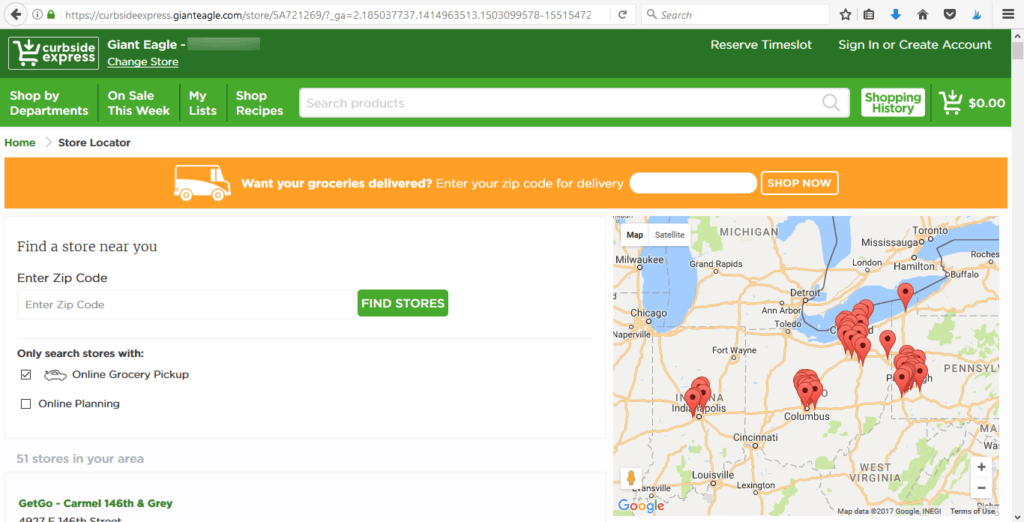Image resolution: width=1024 pixels, height=522 pixels.
Task: Zoom in on the map
Action: coord(982,467)
